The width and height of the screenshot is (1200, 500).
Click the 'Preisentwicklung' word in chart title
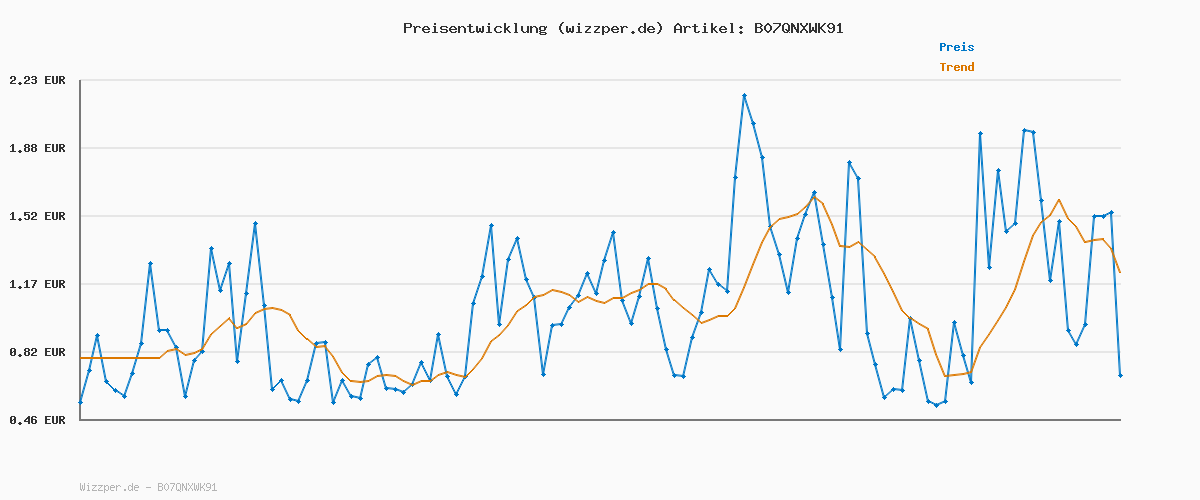(x=475, y=28)
